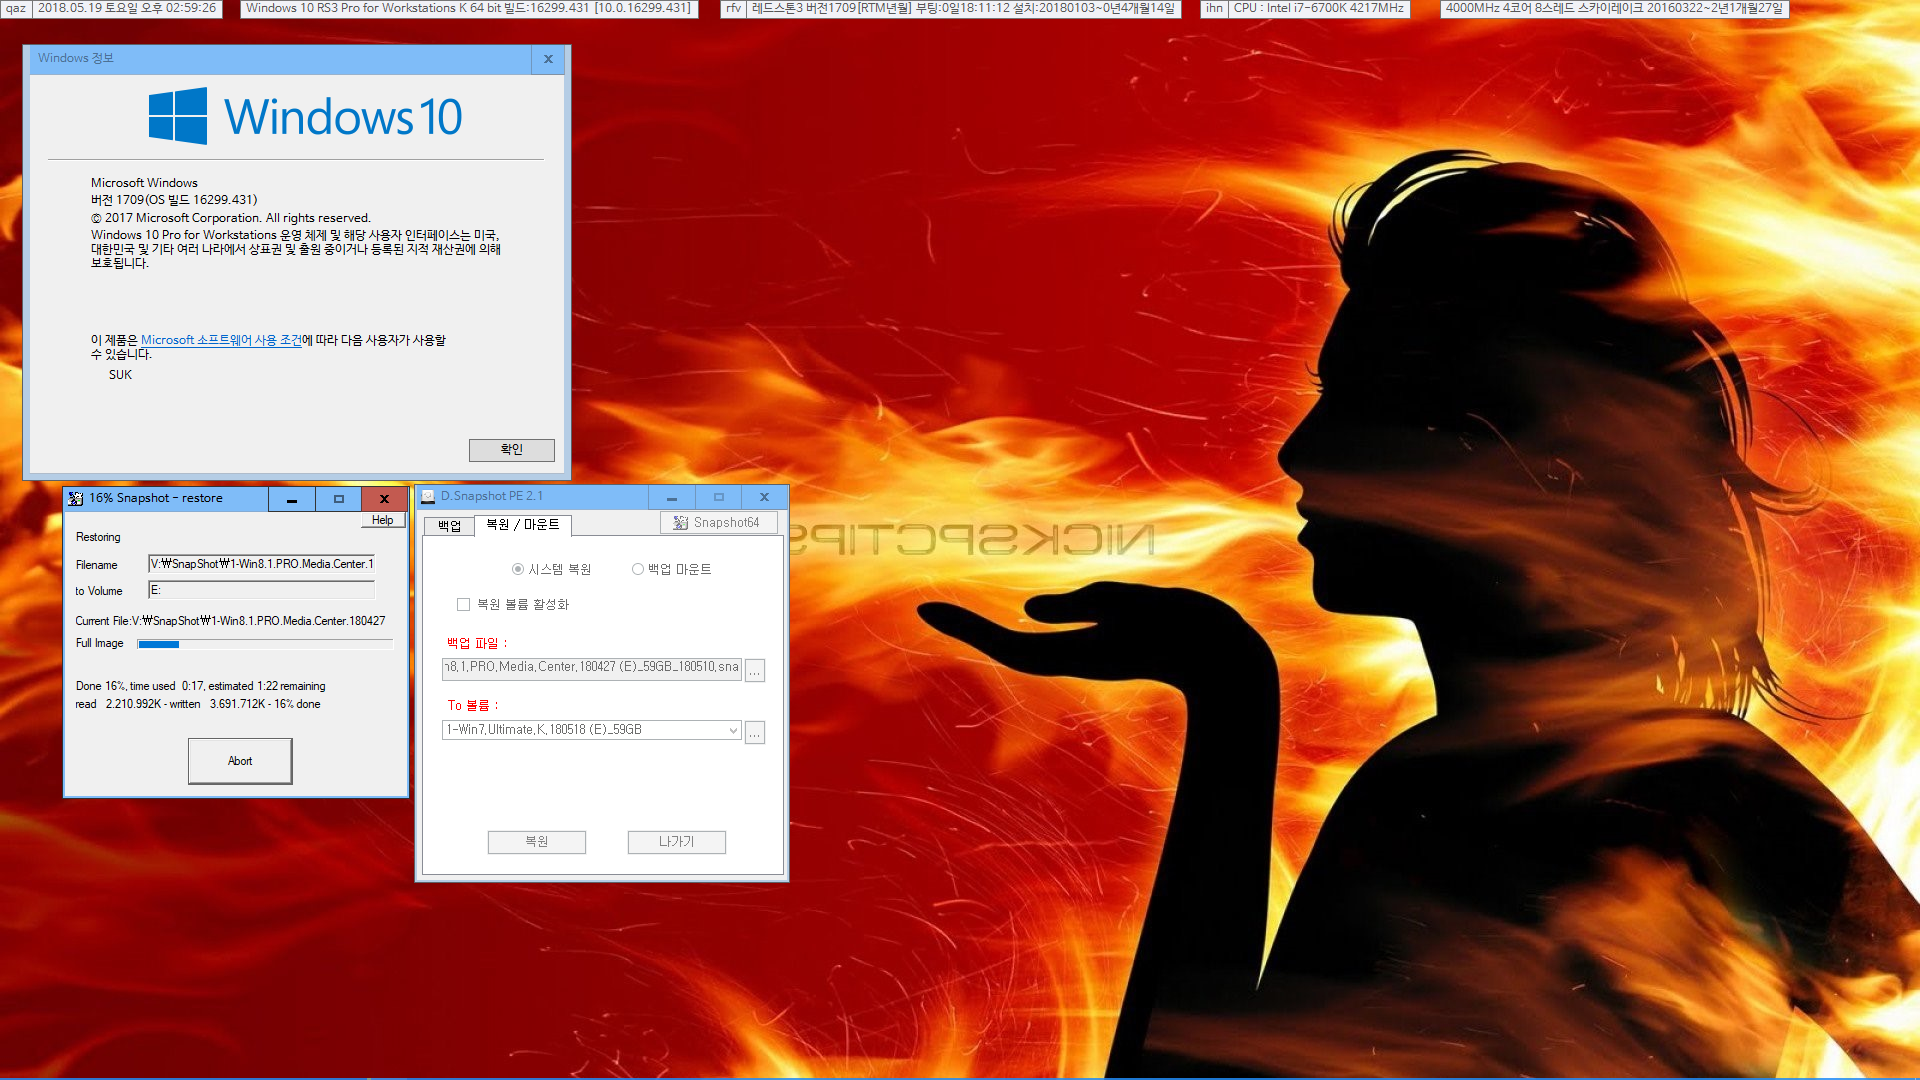Click the Snapshot64 button icon
This screenshot has width=1920, height=1080.
pyautogui.click(x=680, y=523)
